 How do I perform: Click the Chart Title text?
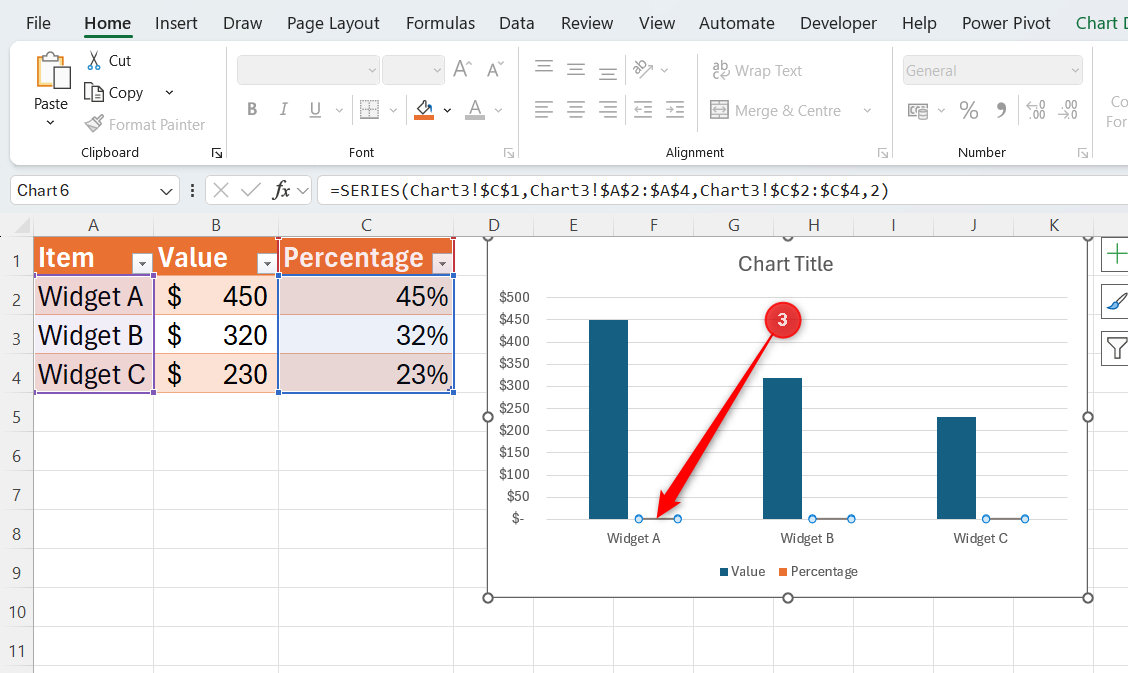click(786, 264)
